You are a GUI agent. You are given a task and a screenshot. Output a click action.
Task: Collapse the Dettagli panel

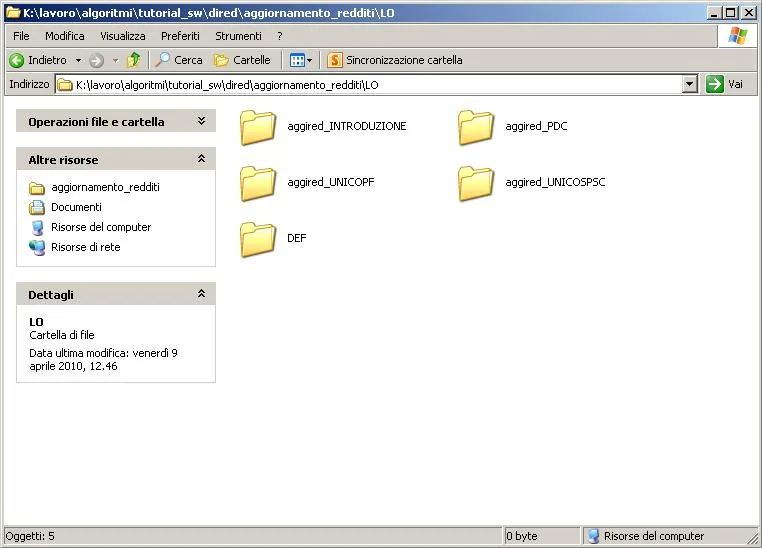pos(201,294)
